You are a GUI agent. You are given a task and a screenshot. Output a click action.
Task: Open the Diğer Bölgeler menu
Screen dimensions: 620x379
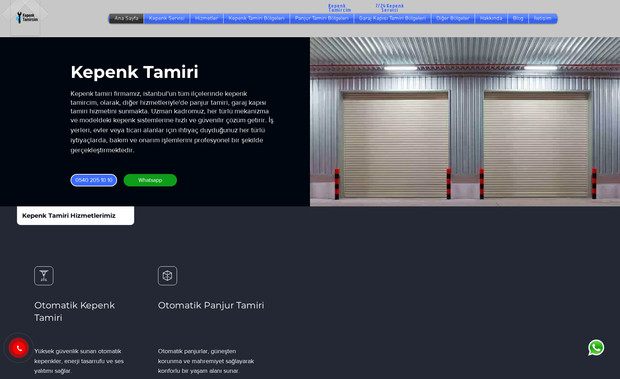453,19
